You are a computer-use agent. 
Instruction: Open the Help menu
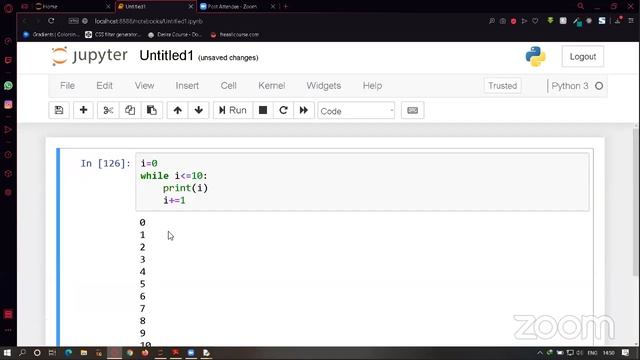(372, 86)
